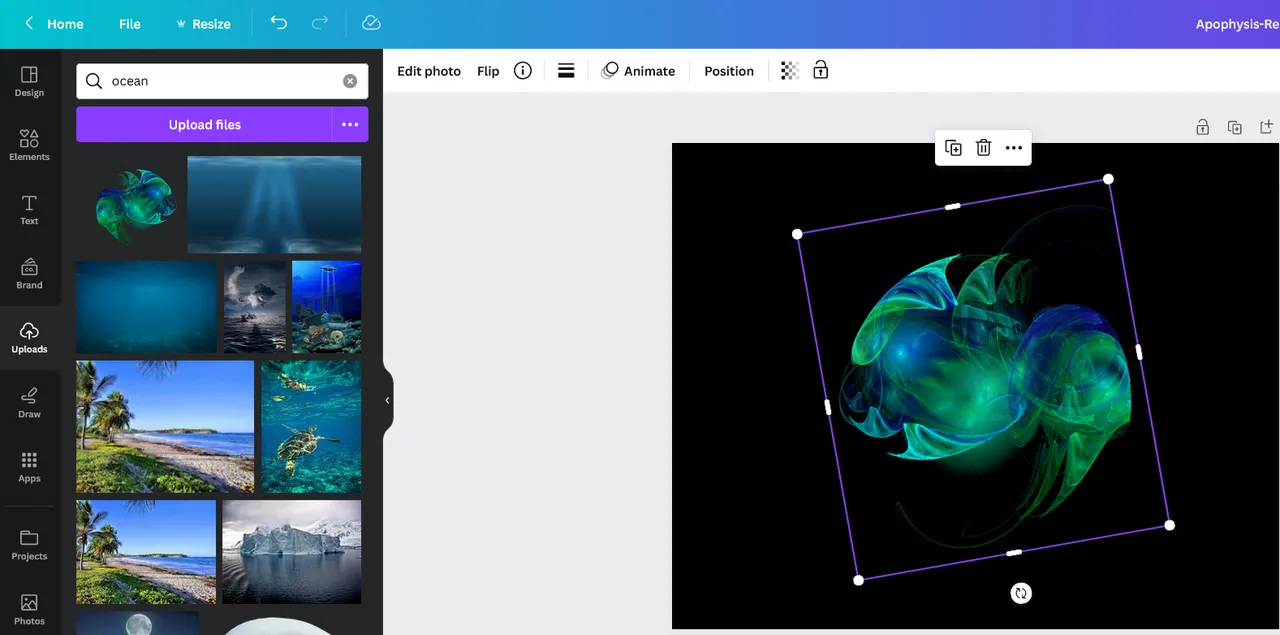
Task: Open more options for selected image
Action: pos(1013,148)
